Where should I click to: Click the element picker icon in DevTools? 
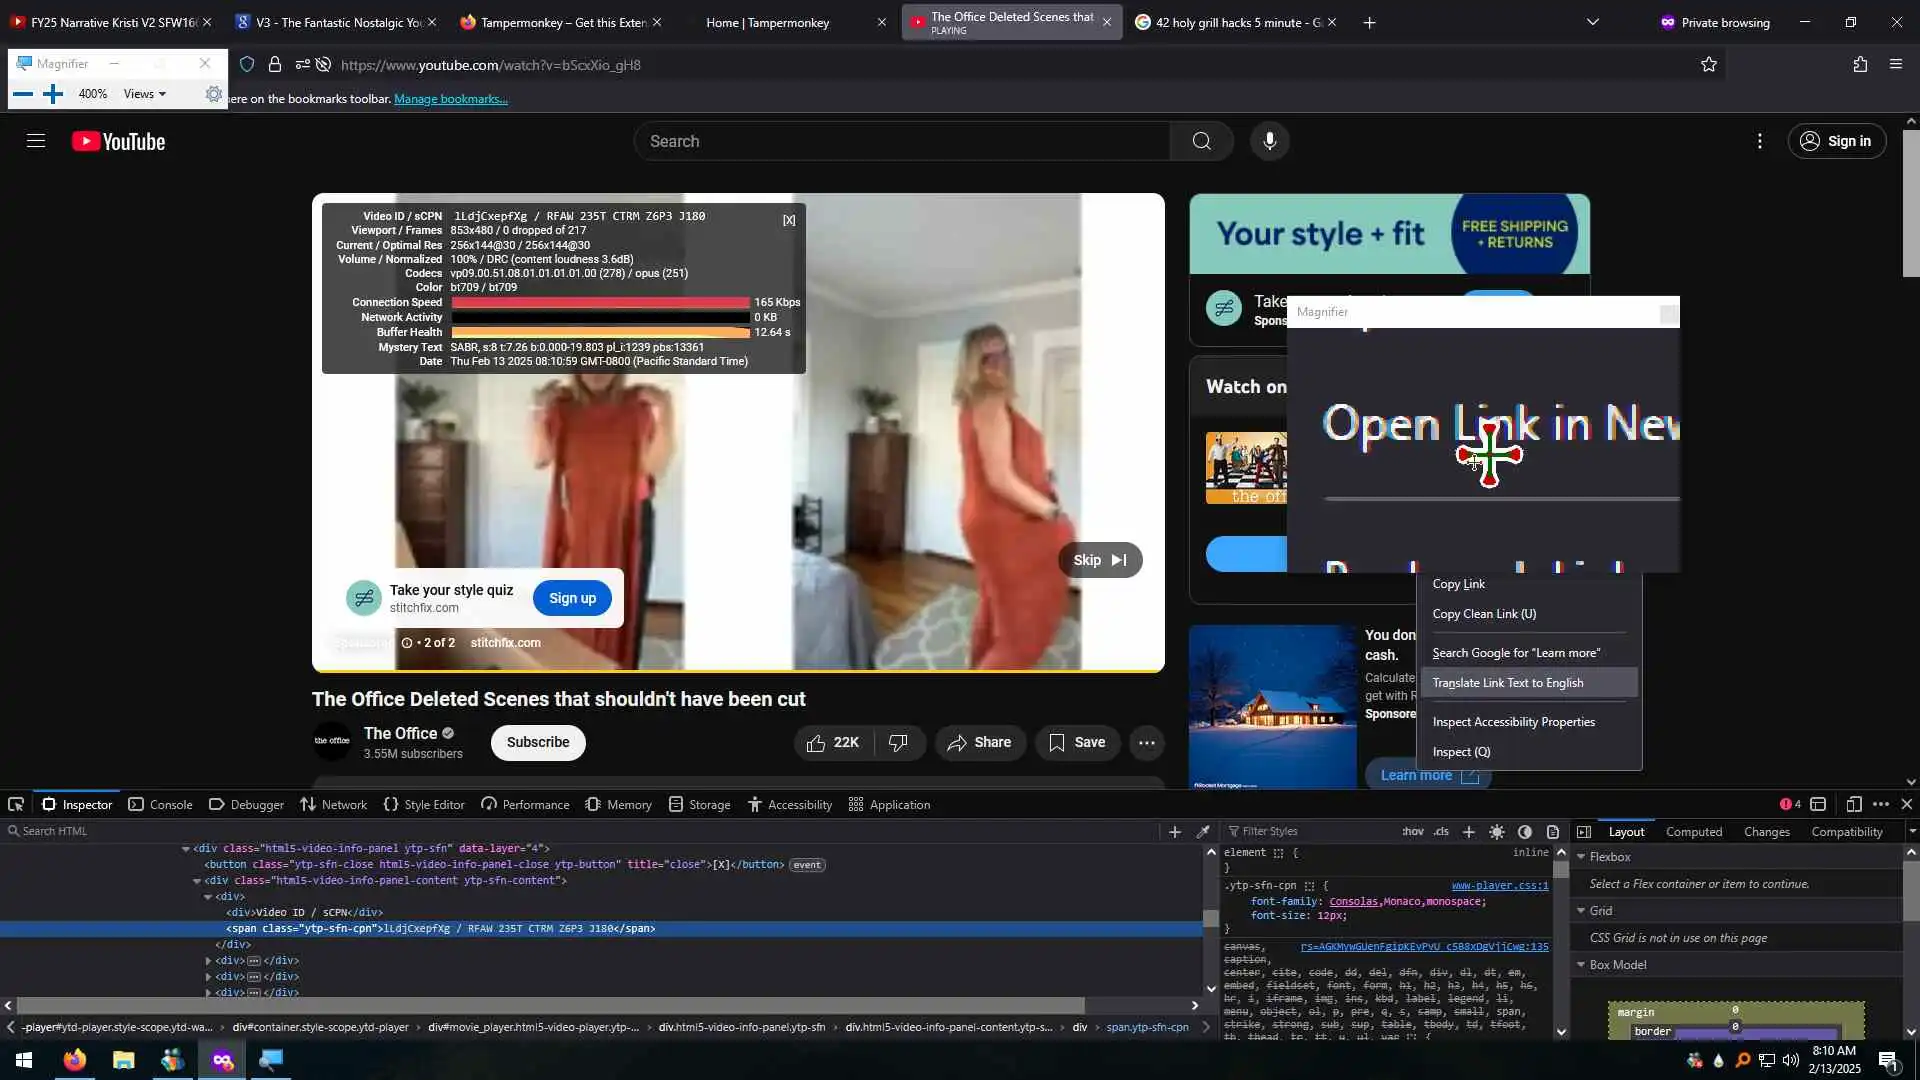[x=16, y=805]
